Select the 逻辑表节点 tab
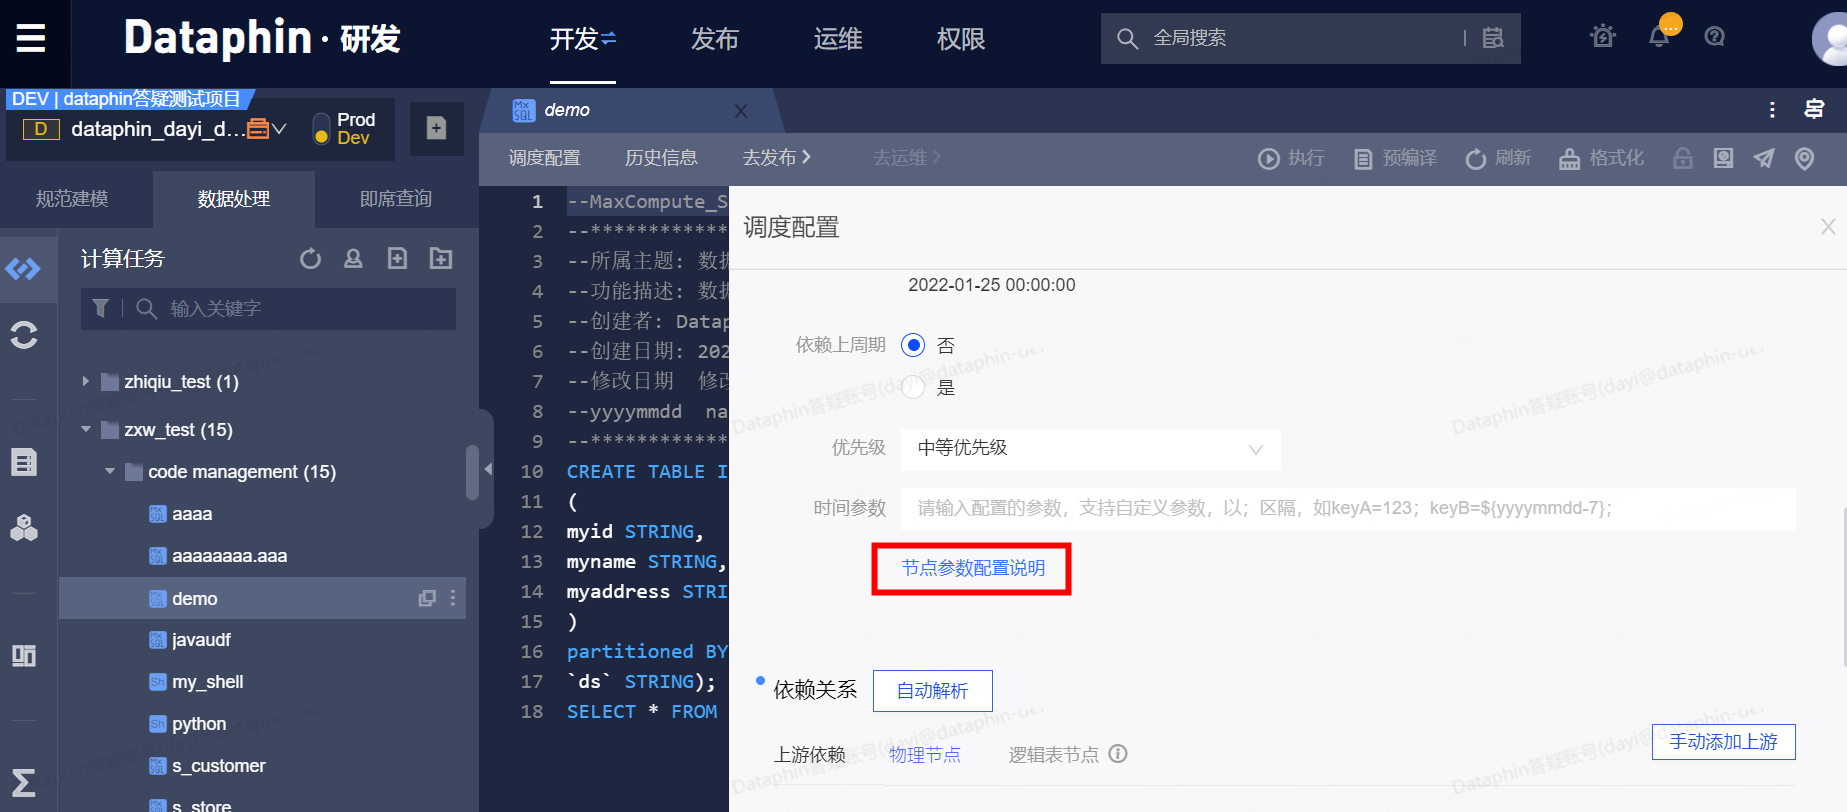The width and height of the screenshot is (1847, 812). click(1054, 755)
